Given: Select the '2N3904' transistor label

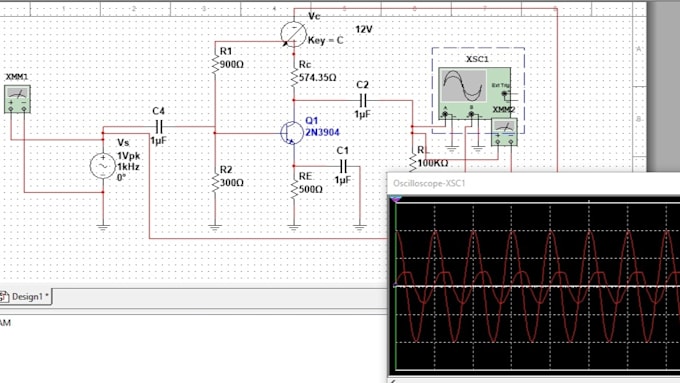Looking at the screenshot, I should point(322,132).
